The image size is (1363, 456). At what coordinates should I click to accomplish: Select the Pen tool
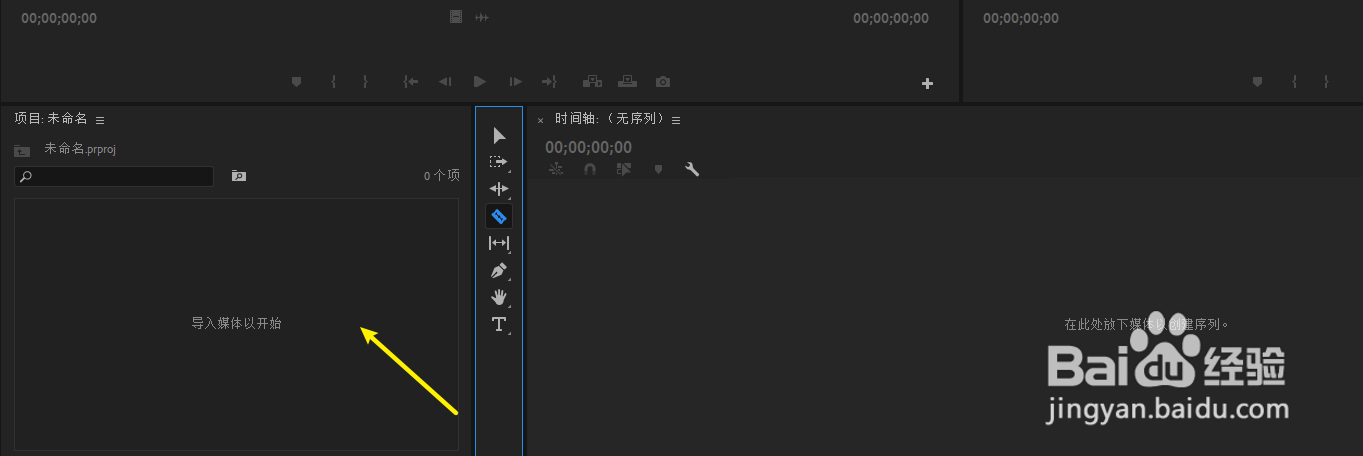pyautogui.click(x=499, y=270)
